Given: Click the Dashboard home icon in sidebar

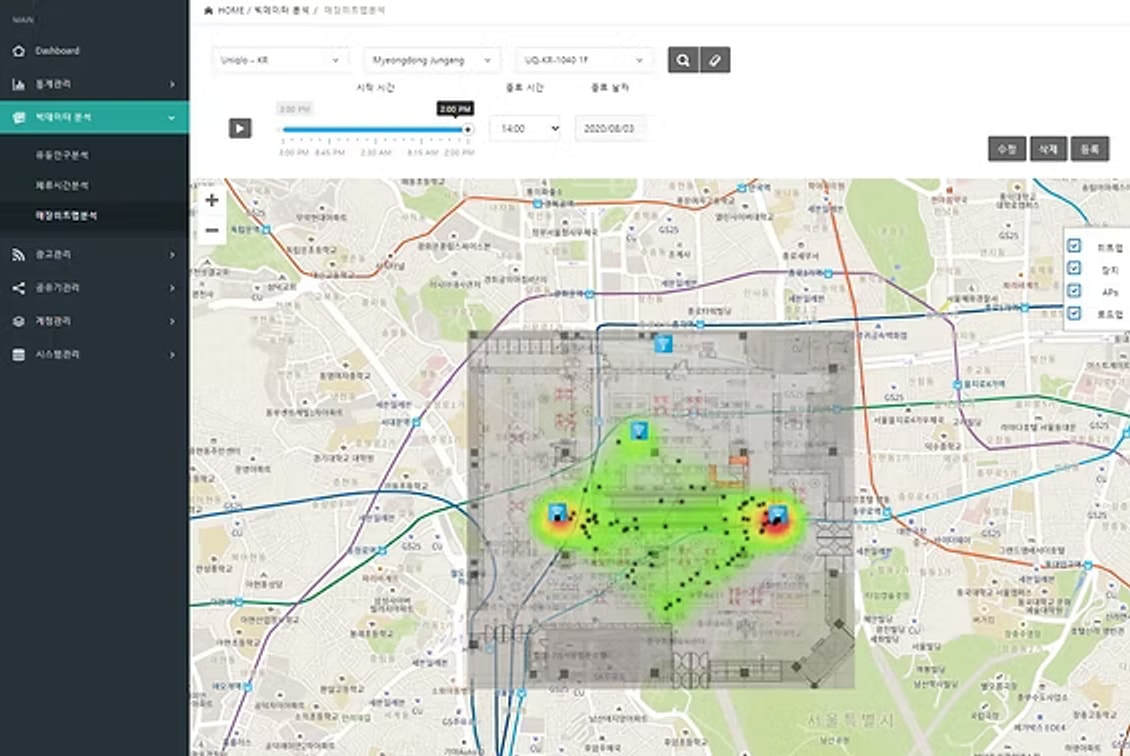Looking at the screenshot, I should tap(19, 51).
